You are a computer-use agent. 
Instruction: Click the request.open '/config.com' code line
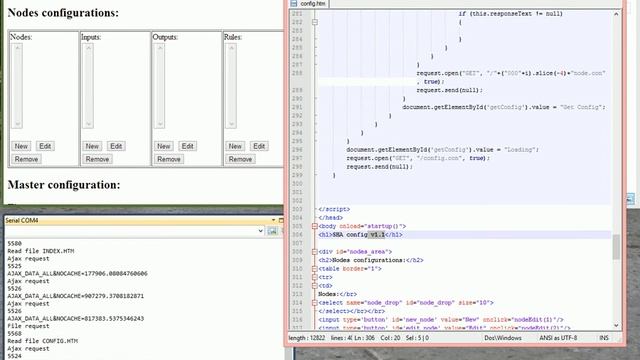pyautogui.click(x=418, y=158)
